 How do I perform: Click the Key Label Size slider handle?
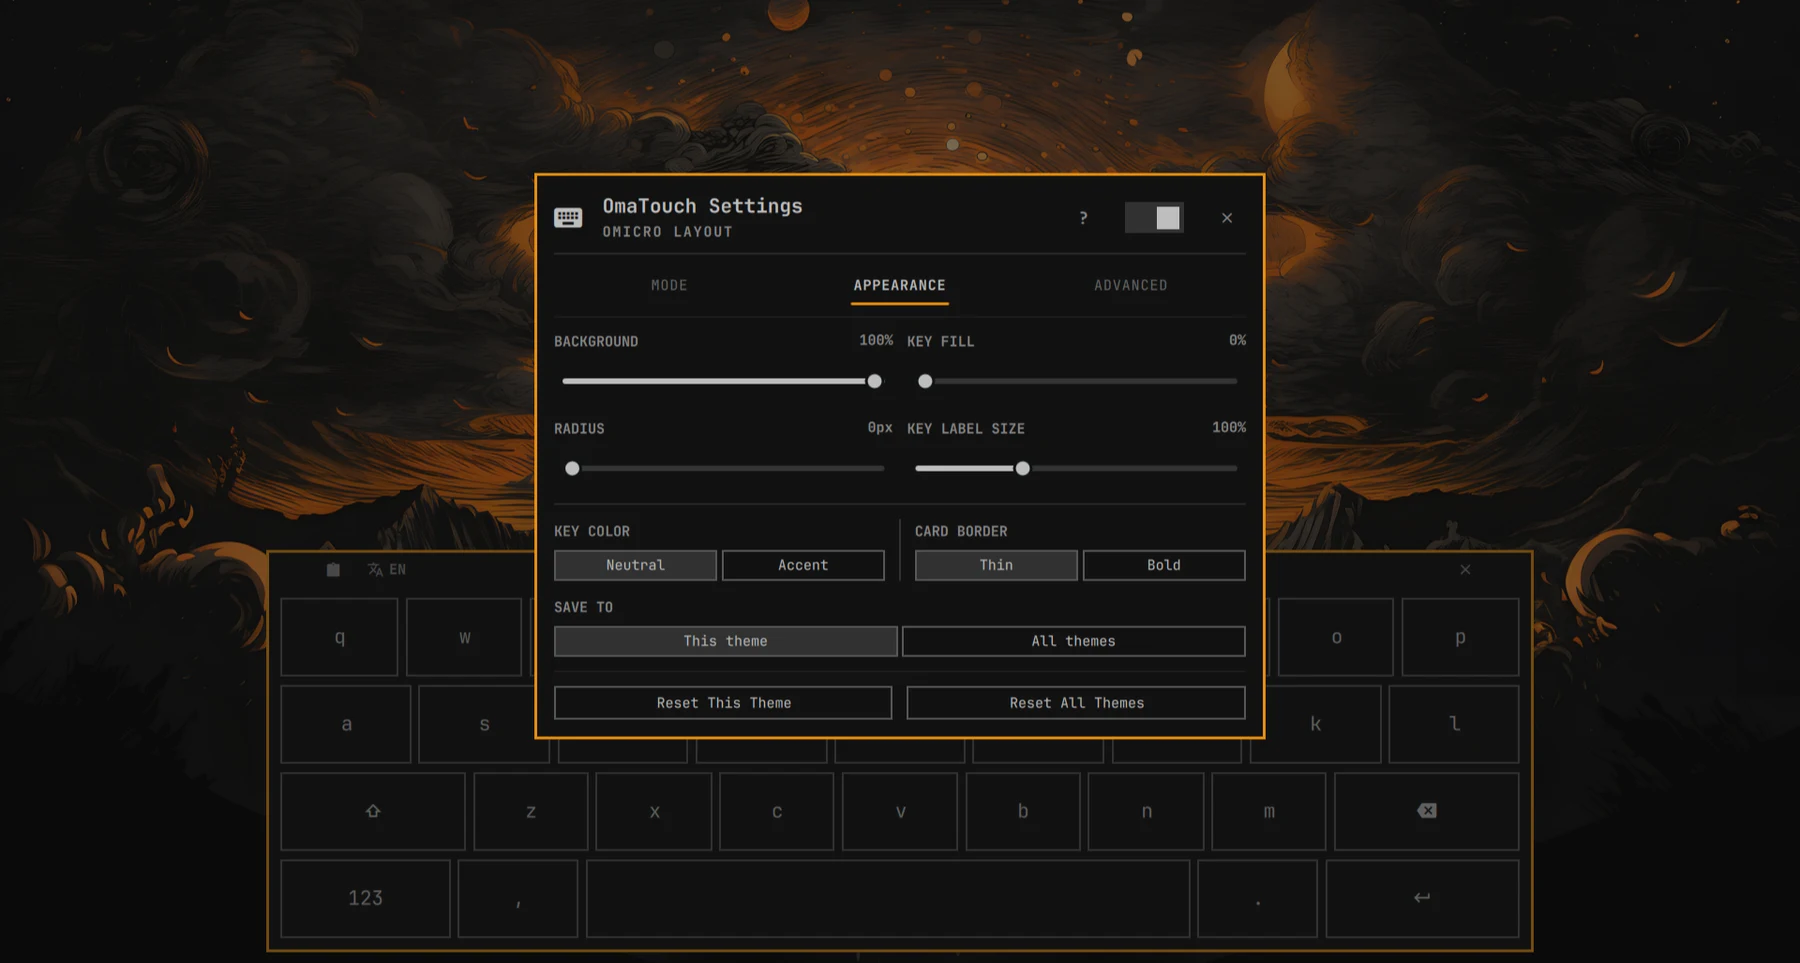(x=1022, y=468)
